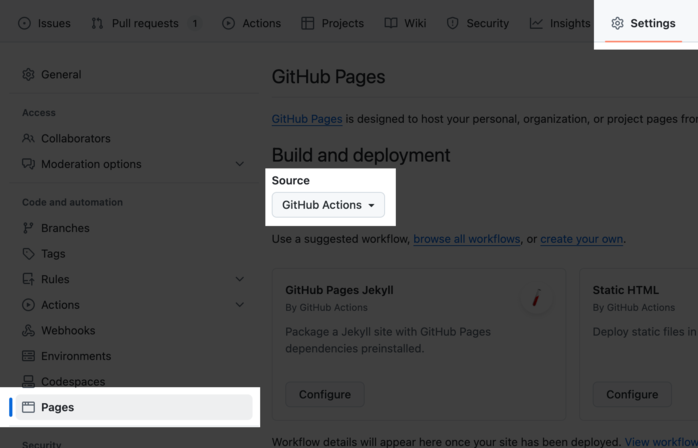Click the pull request branch icon
Viewport: 698px width, 448px height.
pos(97,23)
